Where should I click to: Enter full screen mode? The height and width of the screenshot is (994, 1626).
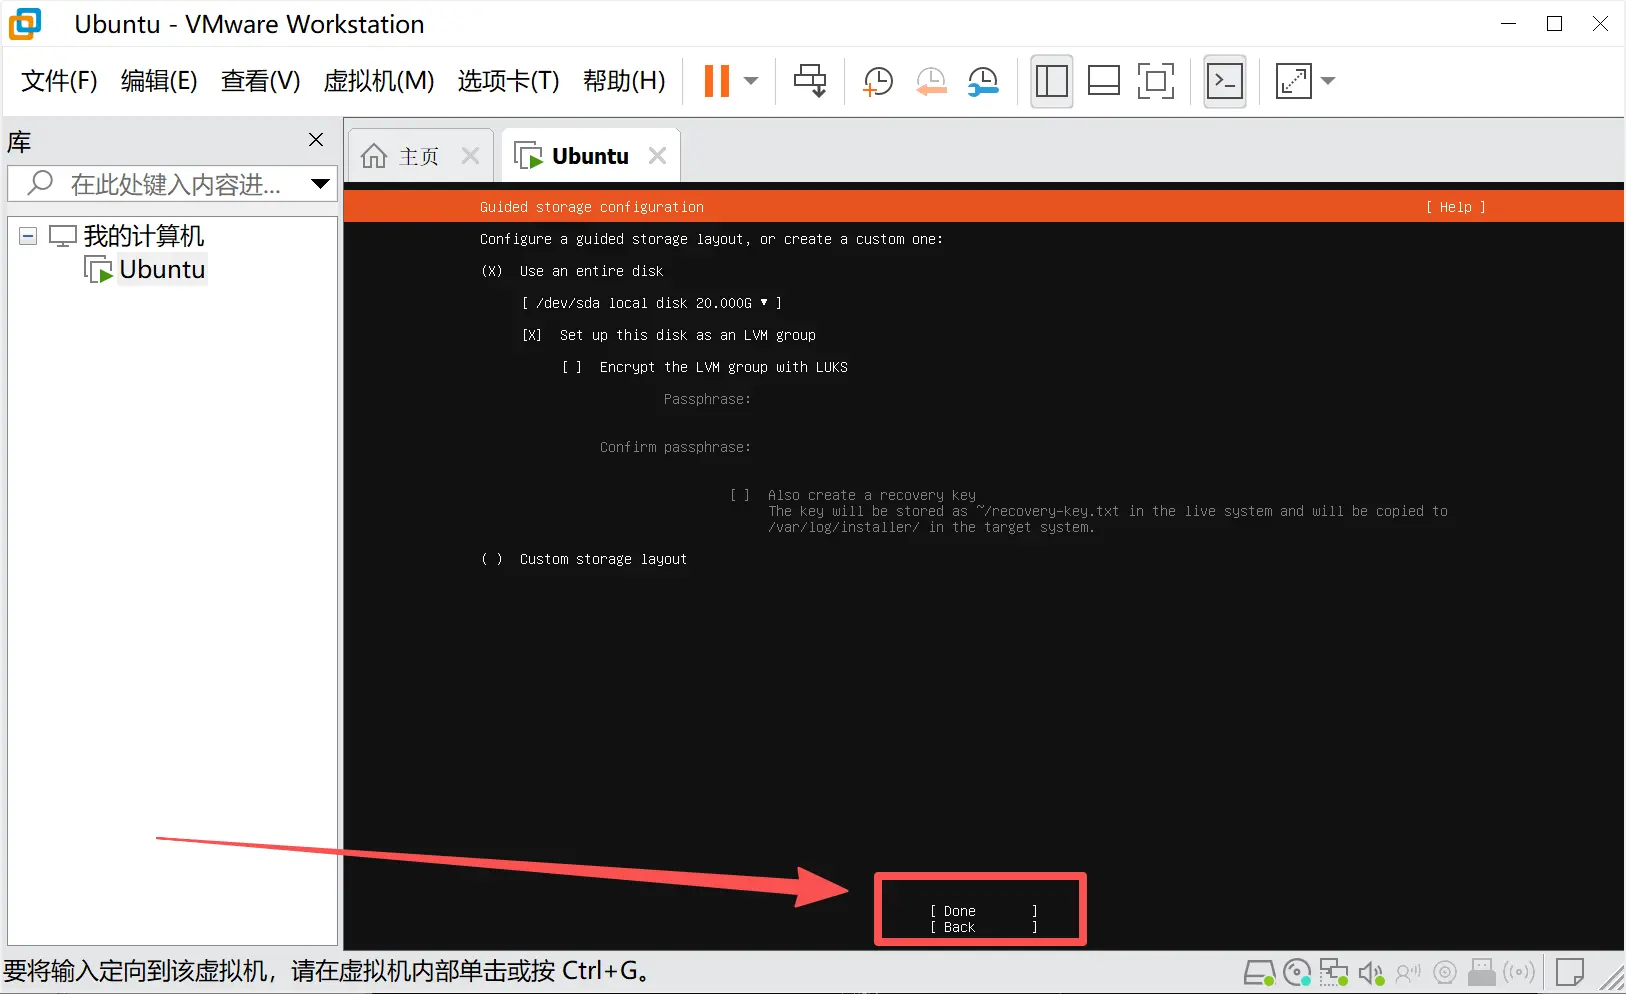1156,81
